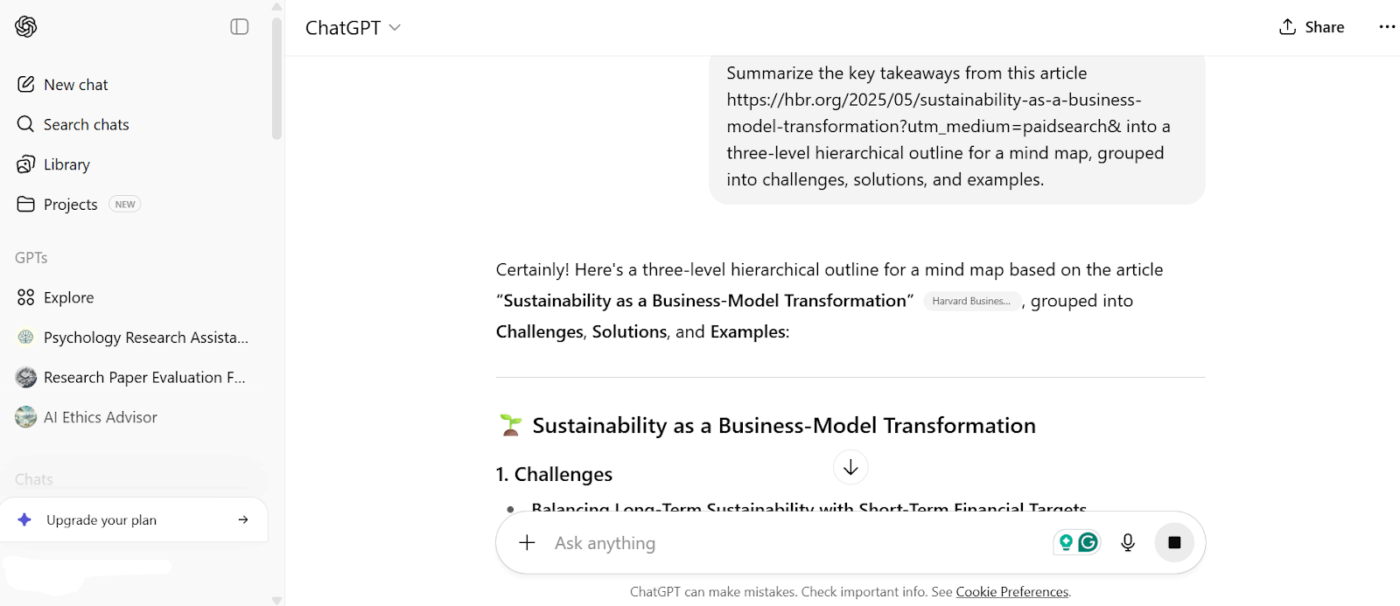Open the Projects section

tap(70, 205)
